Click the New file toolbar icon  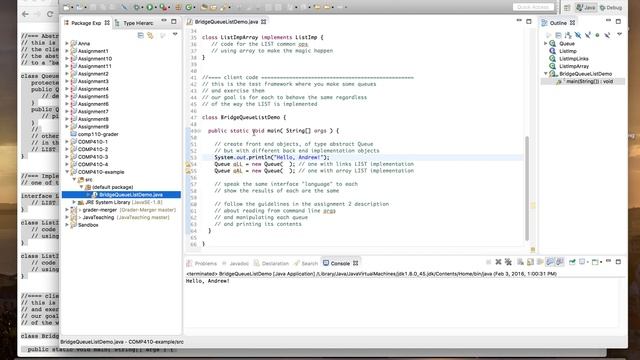coord(67,7)
